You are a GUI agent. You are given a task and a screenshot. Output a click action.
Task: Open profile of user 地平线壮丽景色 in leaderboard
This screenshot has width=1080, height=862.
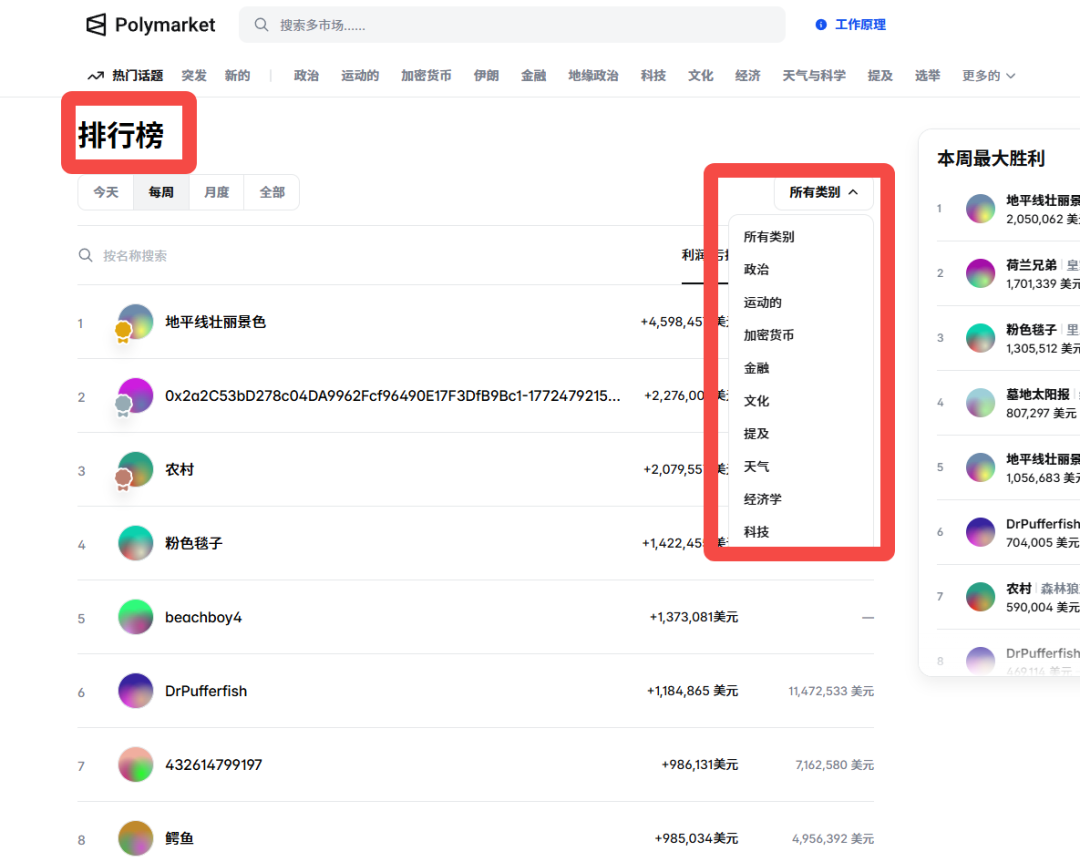point(216,322)
